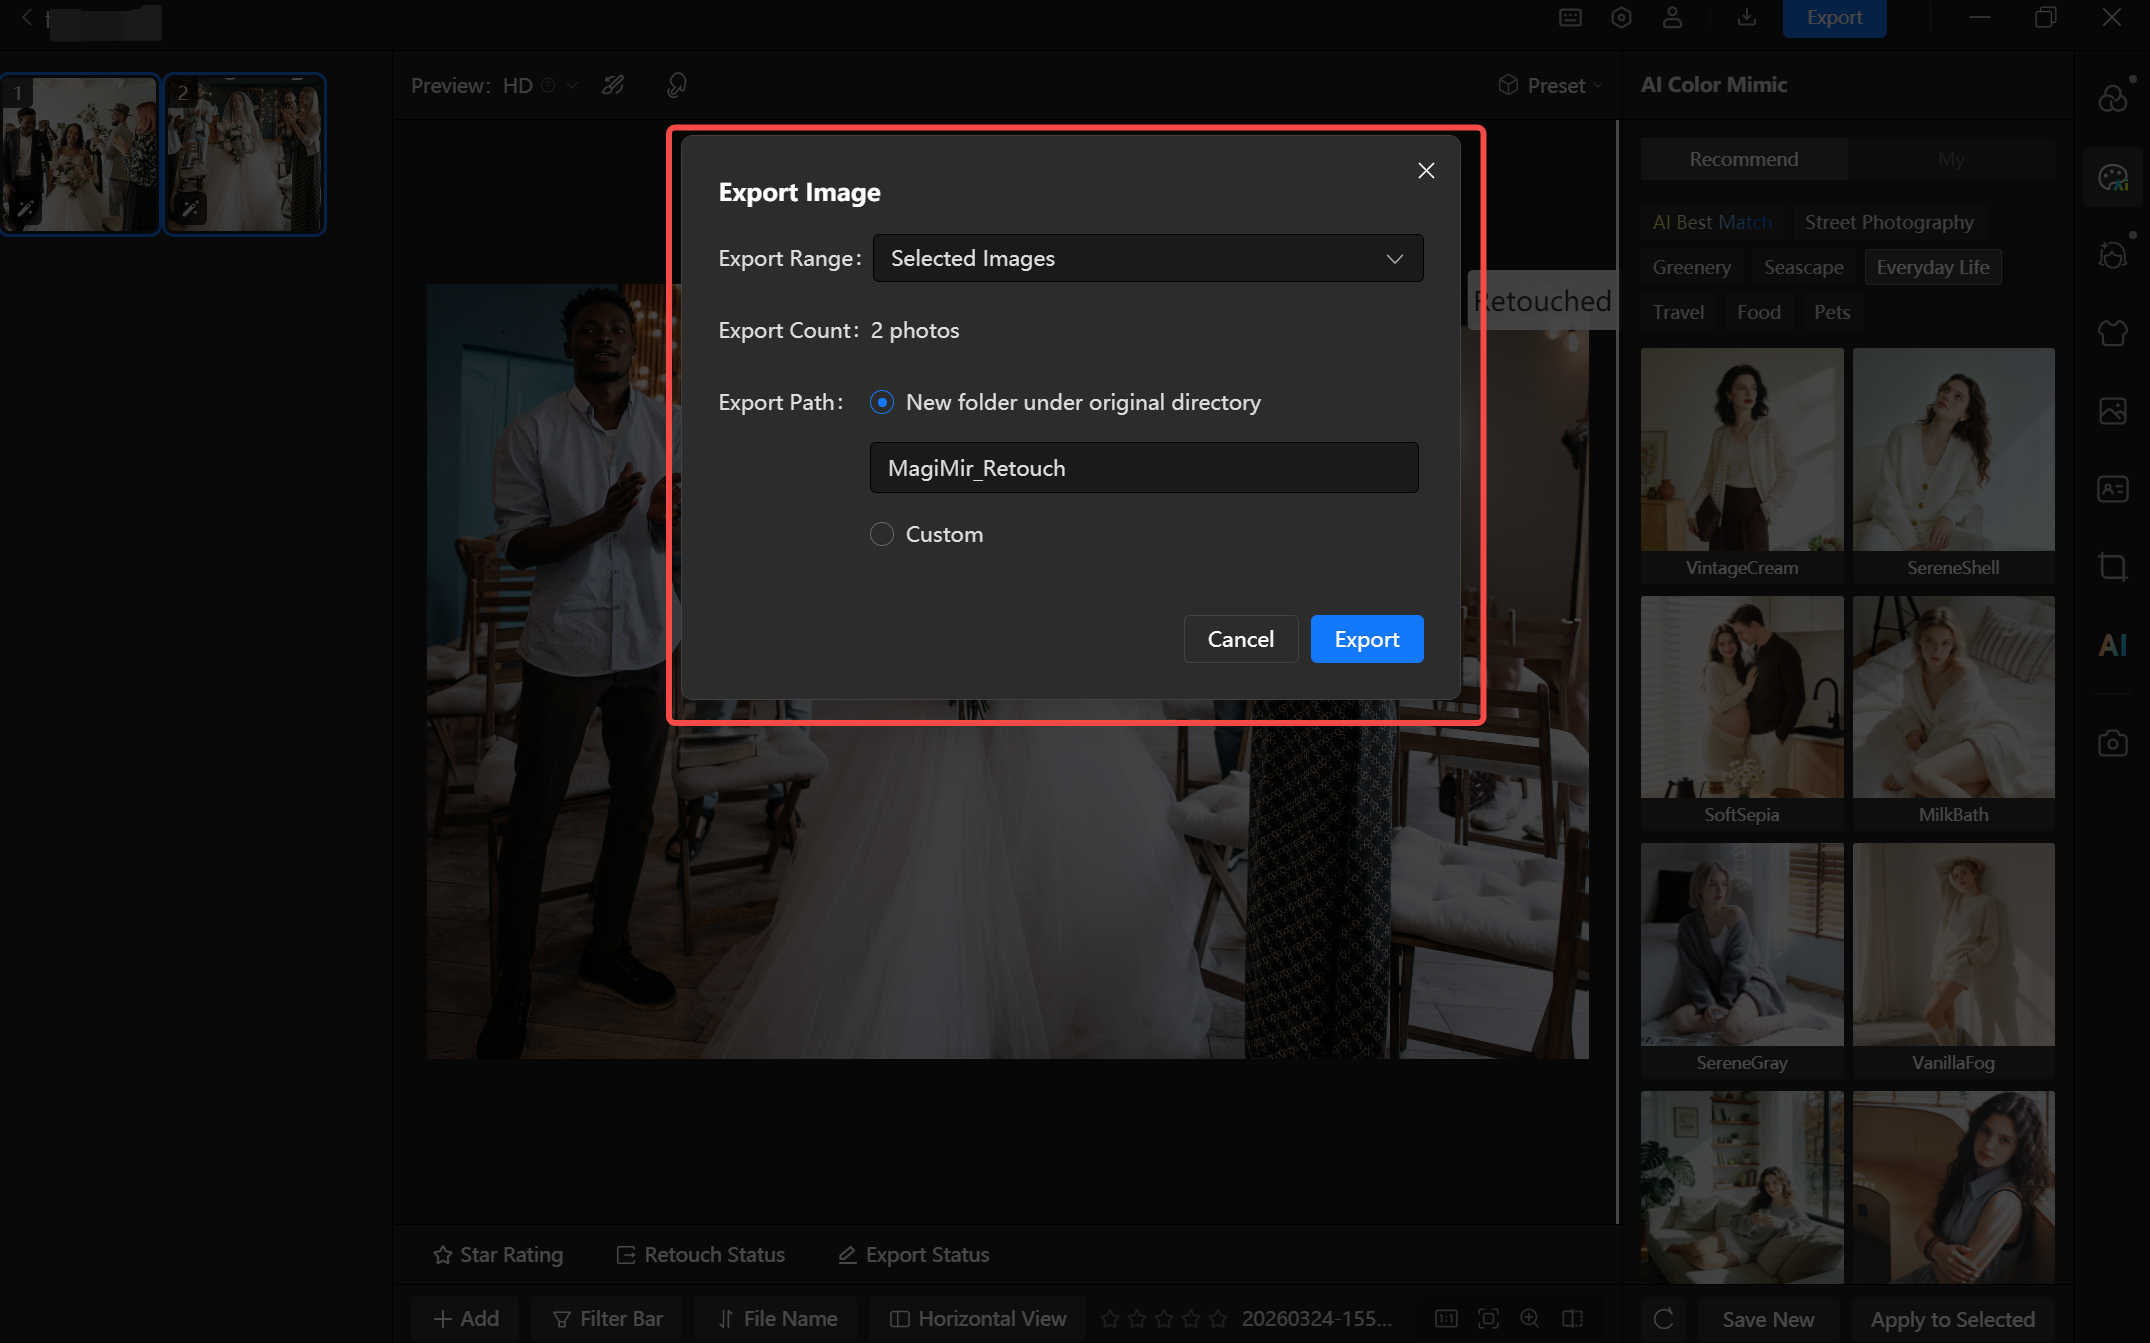This screenshot has height=1343, width=2150.
Task: Open the AI Color Mimic palette icon
Action: click(2112, 178)
